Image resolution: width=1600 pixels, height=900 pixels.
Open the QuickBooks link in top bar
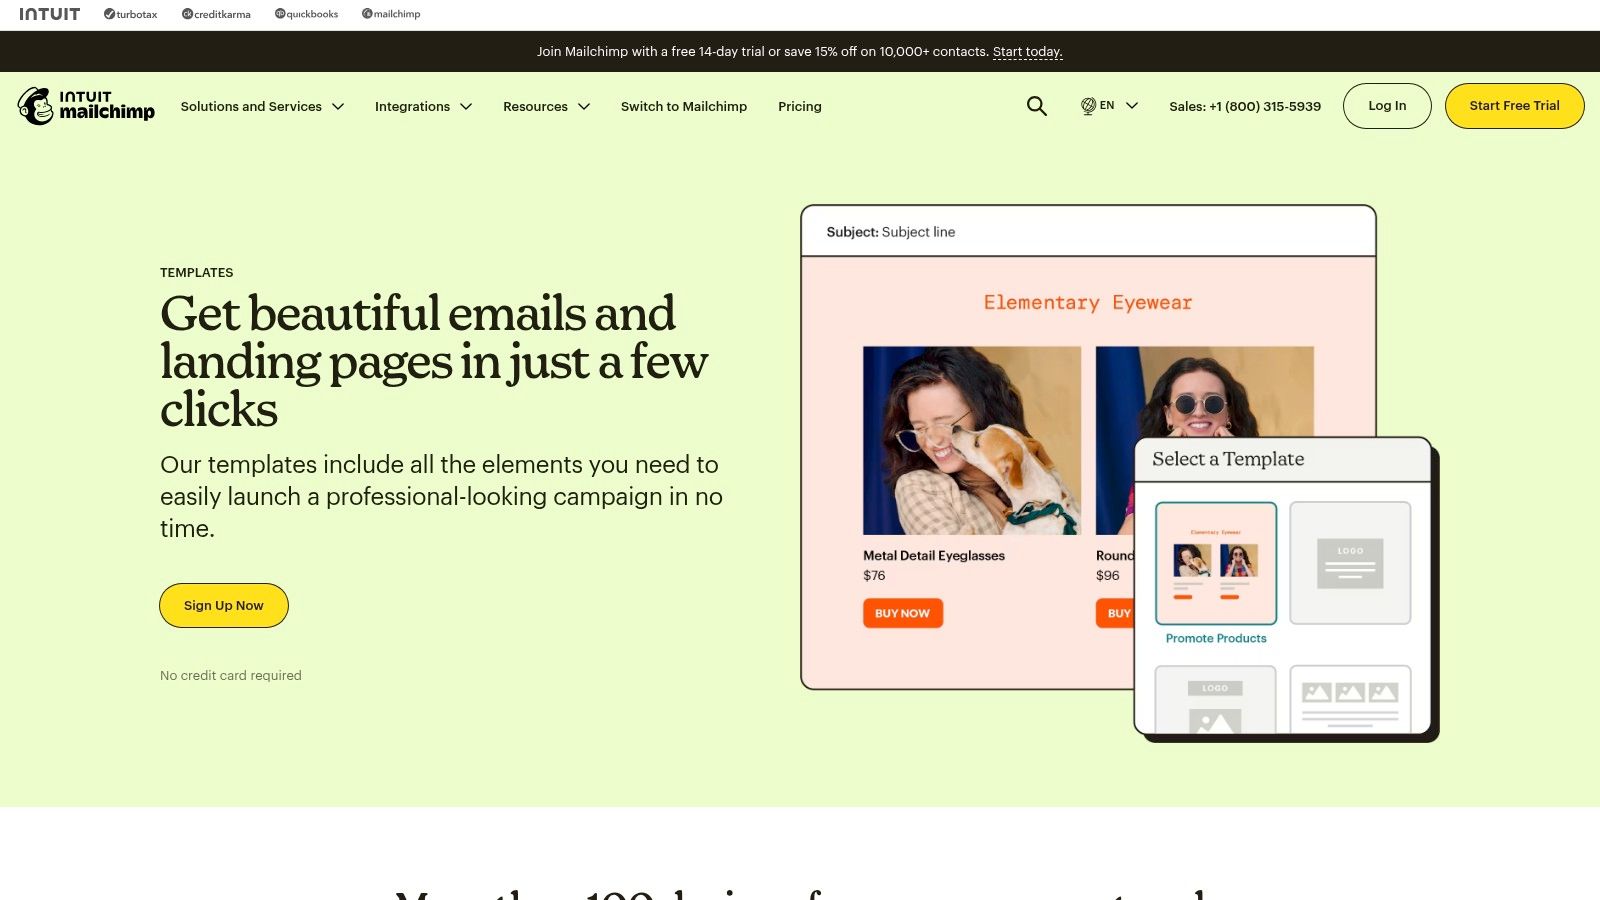306,14
